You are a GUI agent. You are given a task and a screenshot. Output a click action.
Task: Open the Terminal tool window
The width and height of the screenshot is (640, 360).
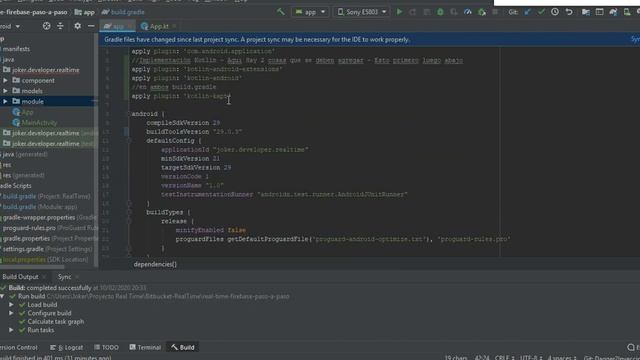[145, 347]
